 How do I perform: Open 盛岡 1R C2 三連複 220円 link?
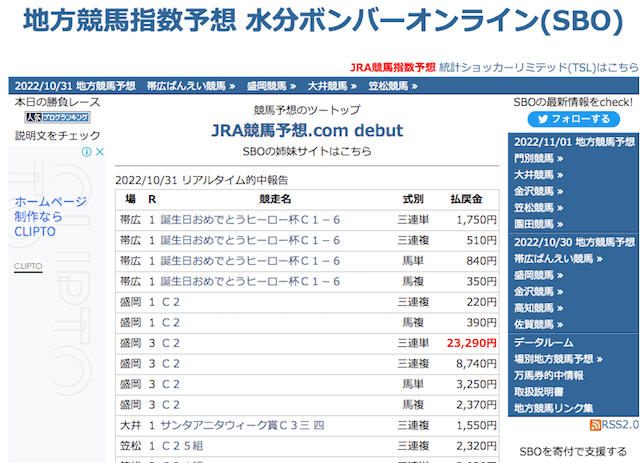click(171, 302)
